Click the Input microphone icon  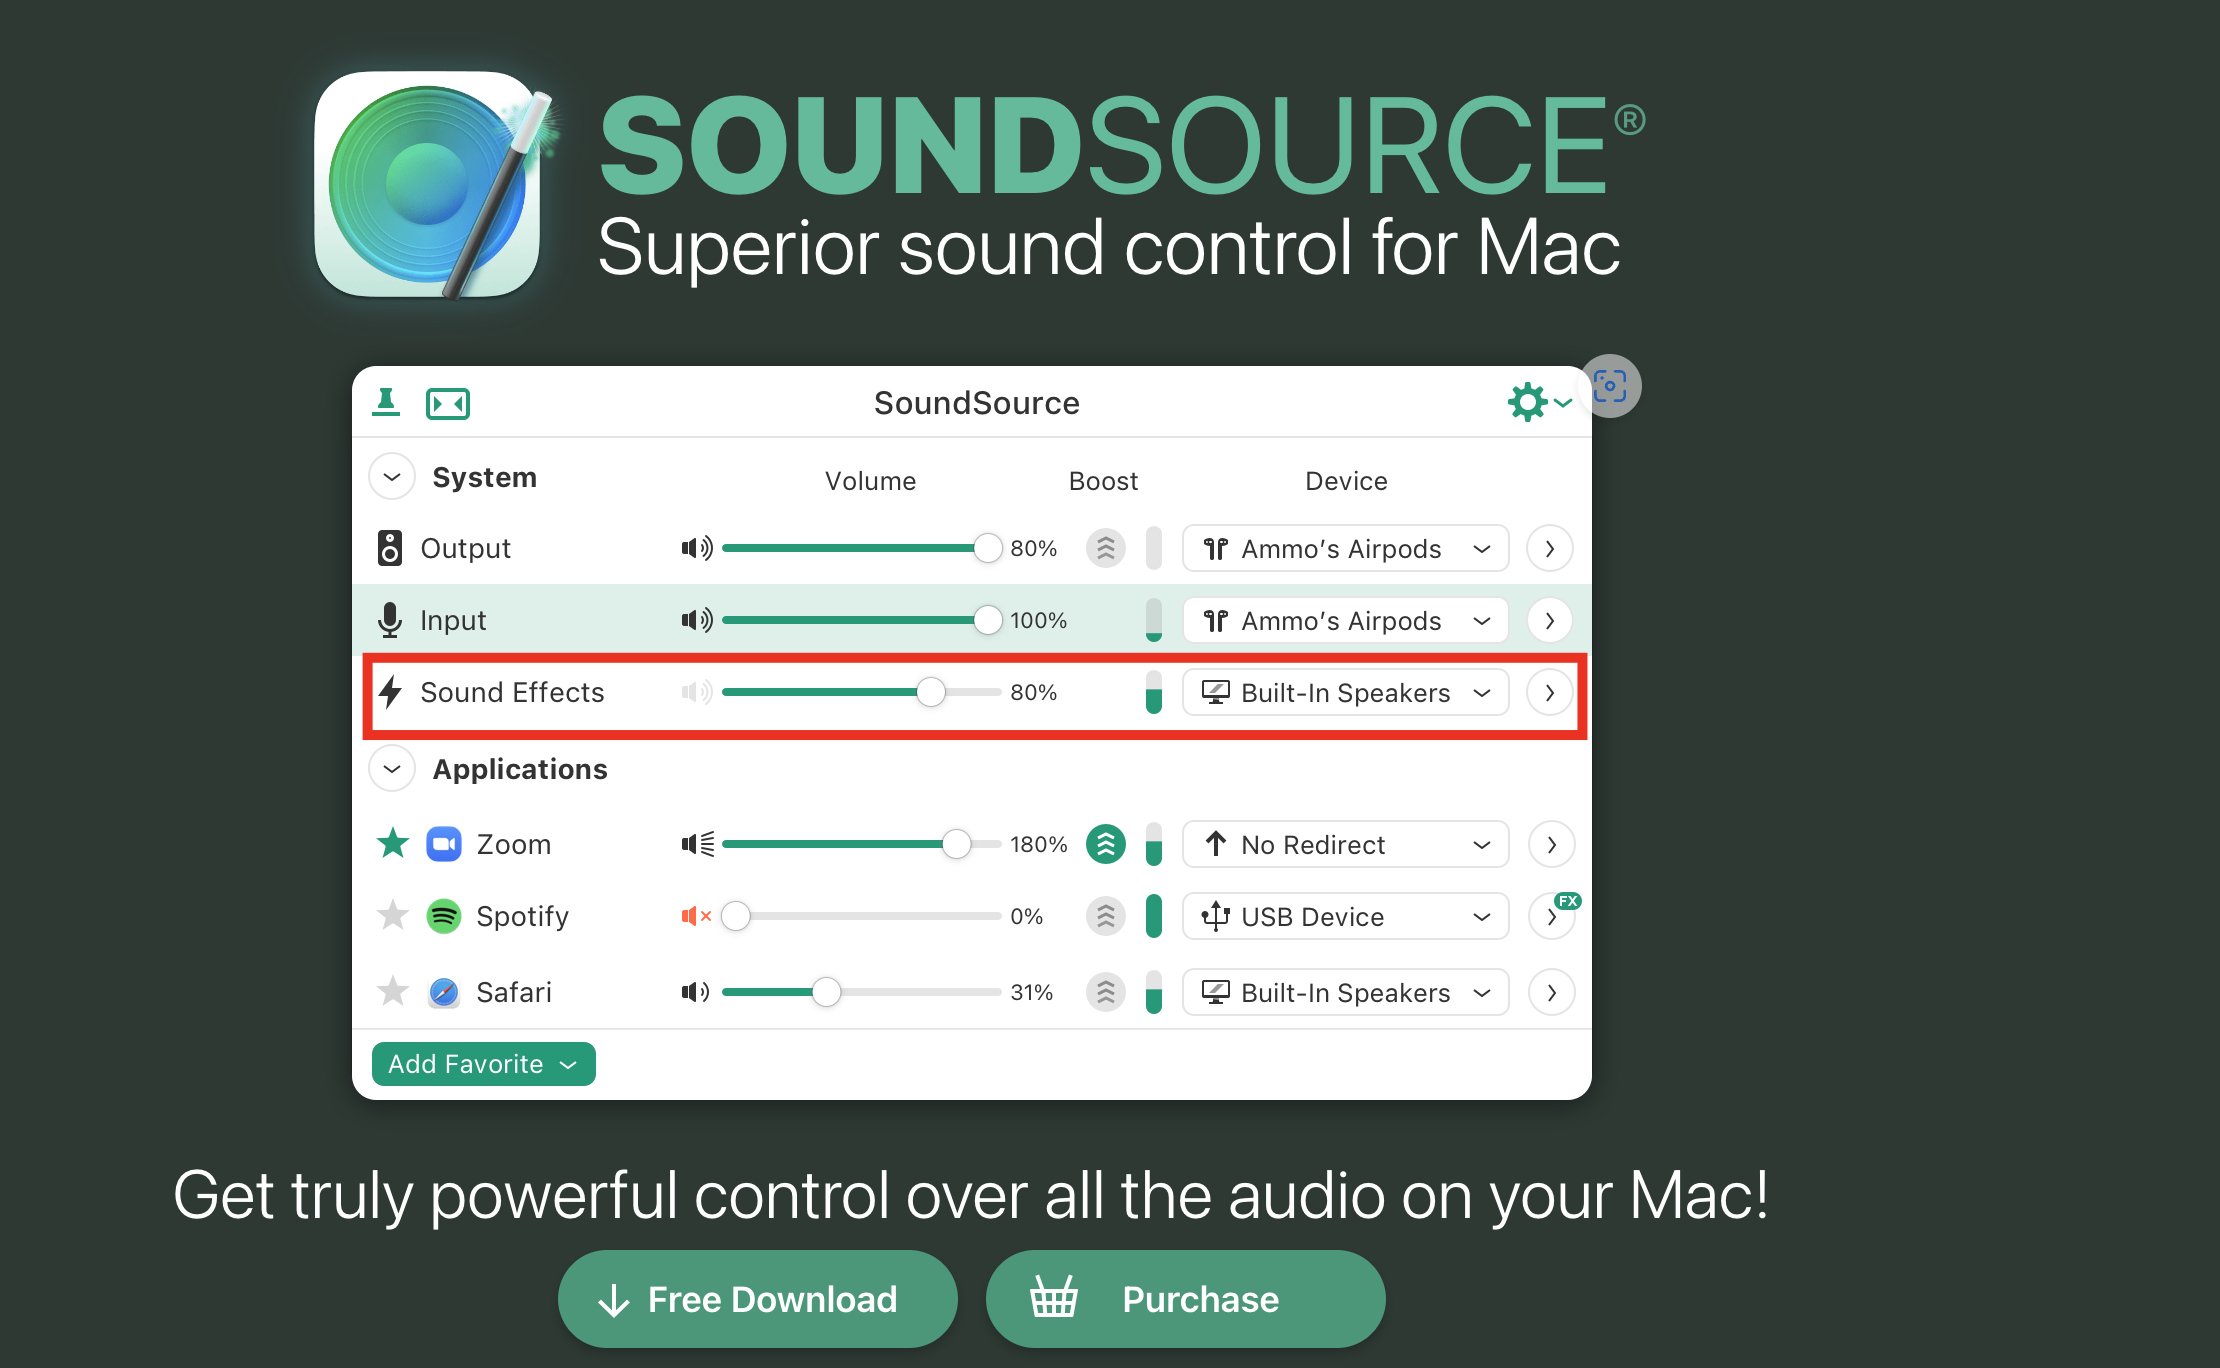[x=390, y=620]
